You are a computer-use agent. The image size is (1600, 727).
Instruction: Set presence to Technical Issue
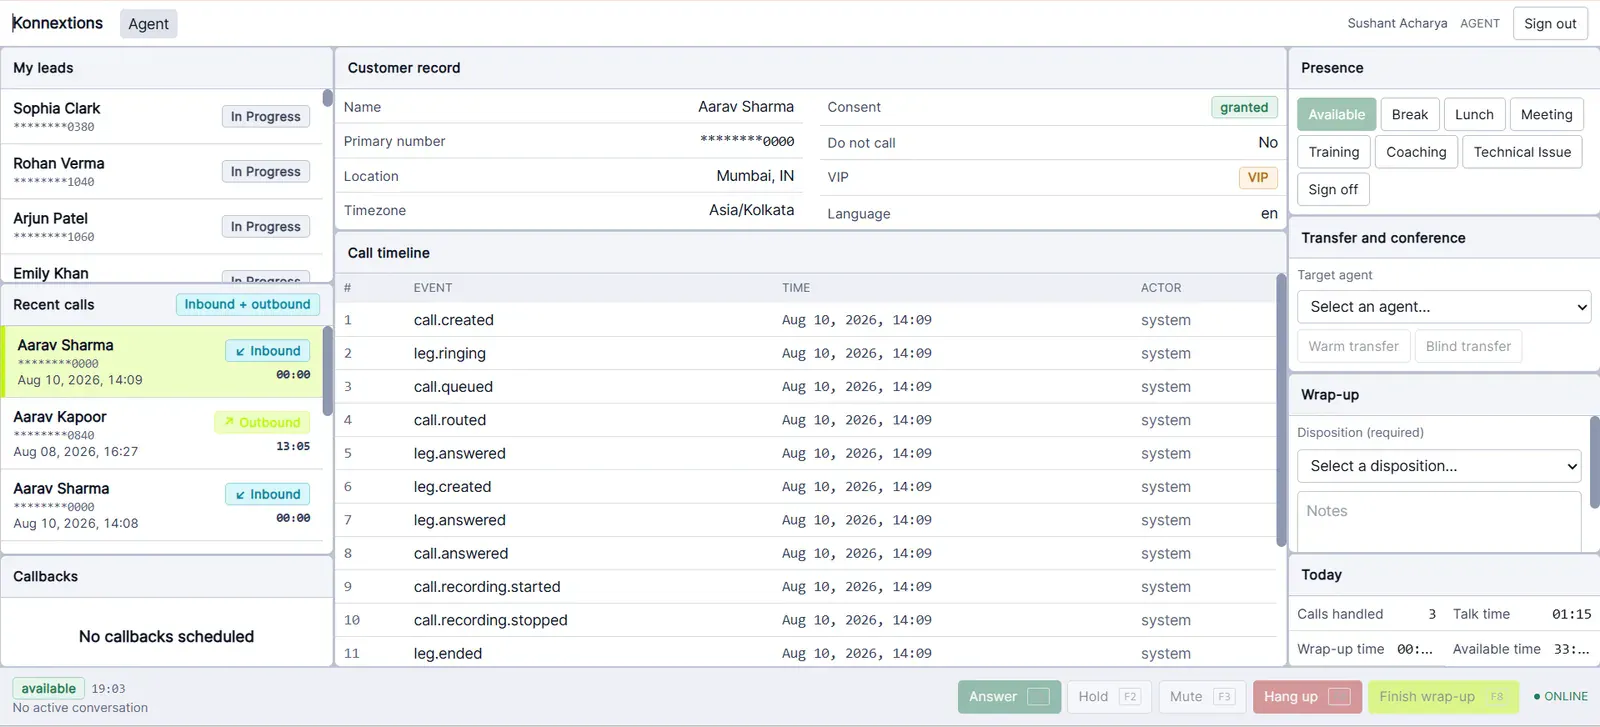tap(1522, 152)
